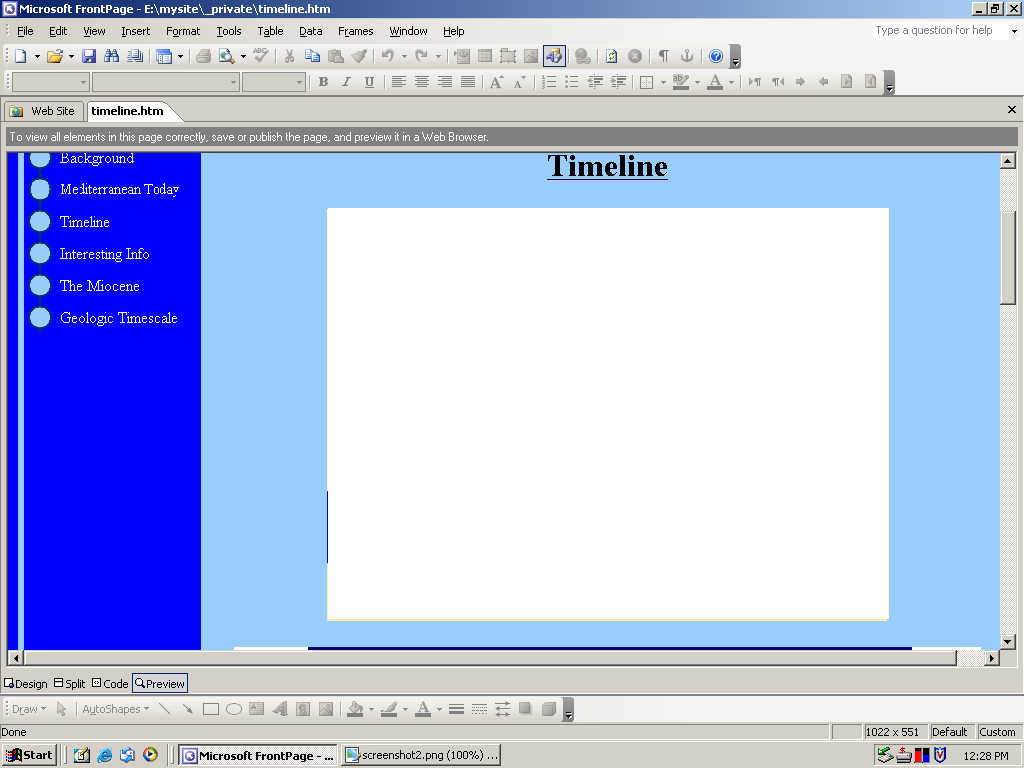Open the Font name combo box
Screen dimensions: 1024x768
point(165,82)
